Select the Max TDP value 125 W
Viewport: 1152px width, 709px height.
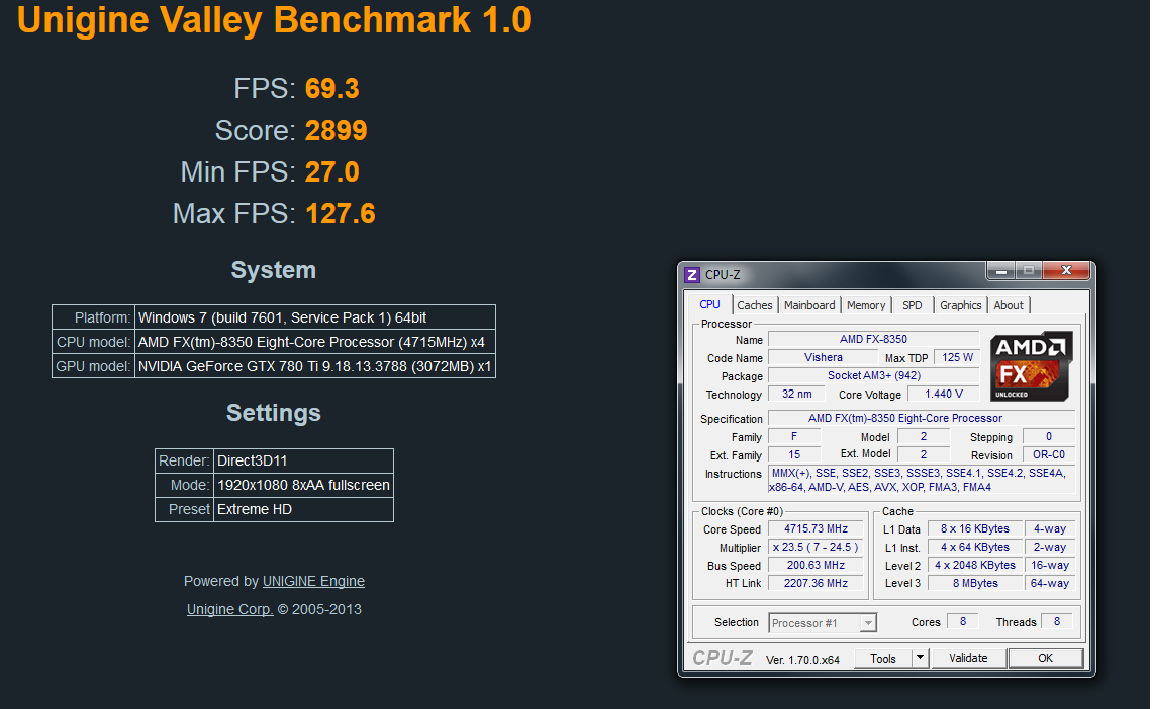pyautogui.click(x=957, y=358)
